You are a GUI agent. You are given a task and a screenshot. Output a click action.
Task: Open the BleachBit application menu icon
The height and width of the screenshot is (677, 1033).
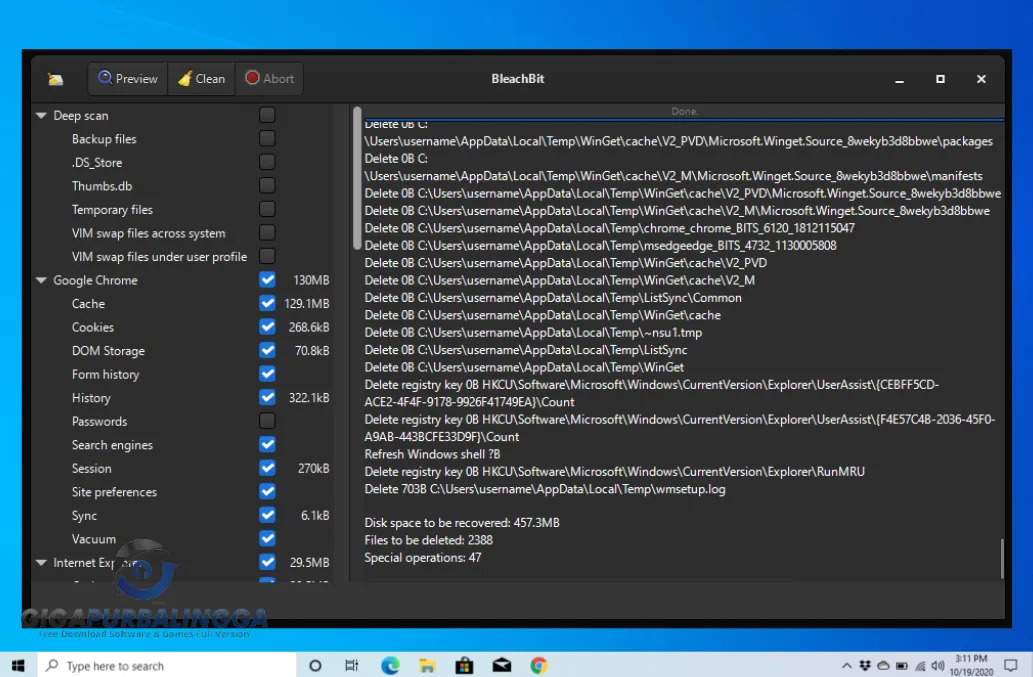[55, 79]
